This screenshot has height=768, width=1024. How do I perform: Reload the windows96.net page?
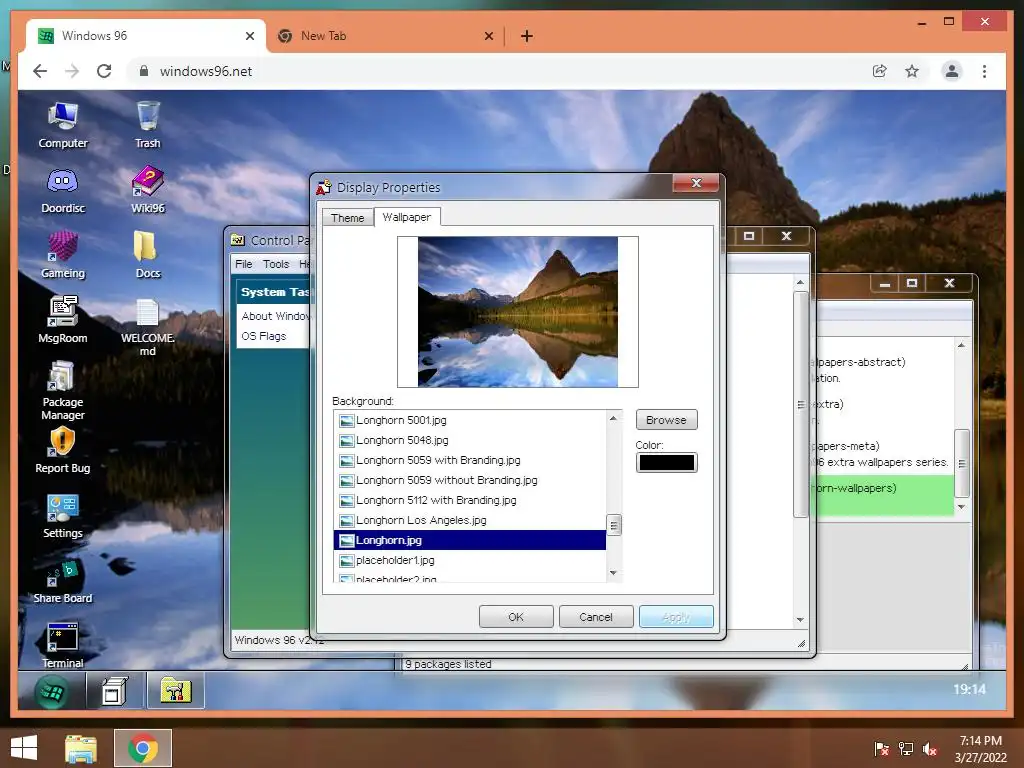click(104, 71)
